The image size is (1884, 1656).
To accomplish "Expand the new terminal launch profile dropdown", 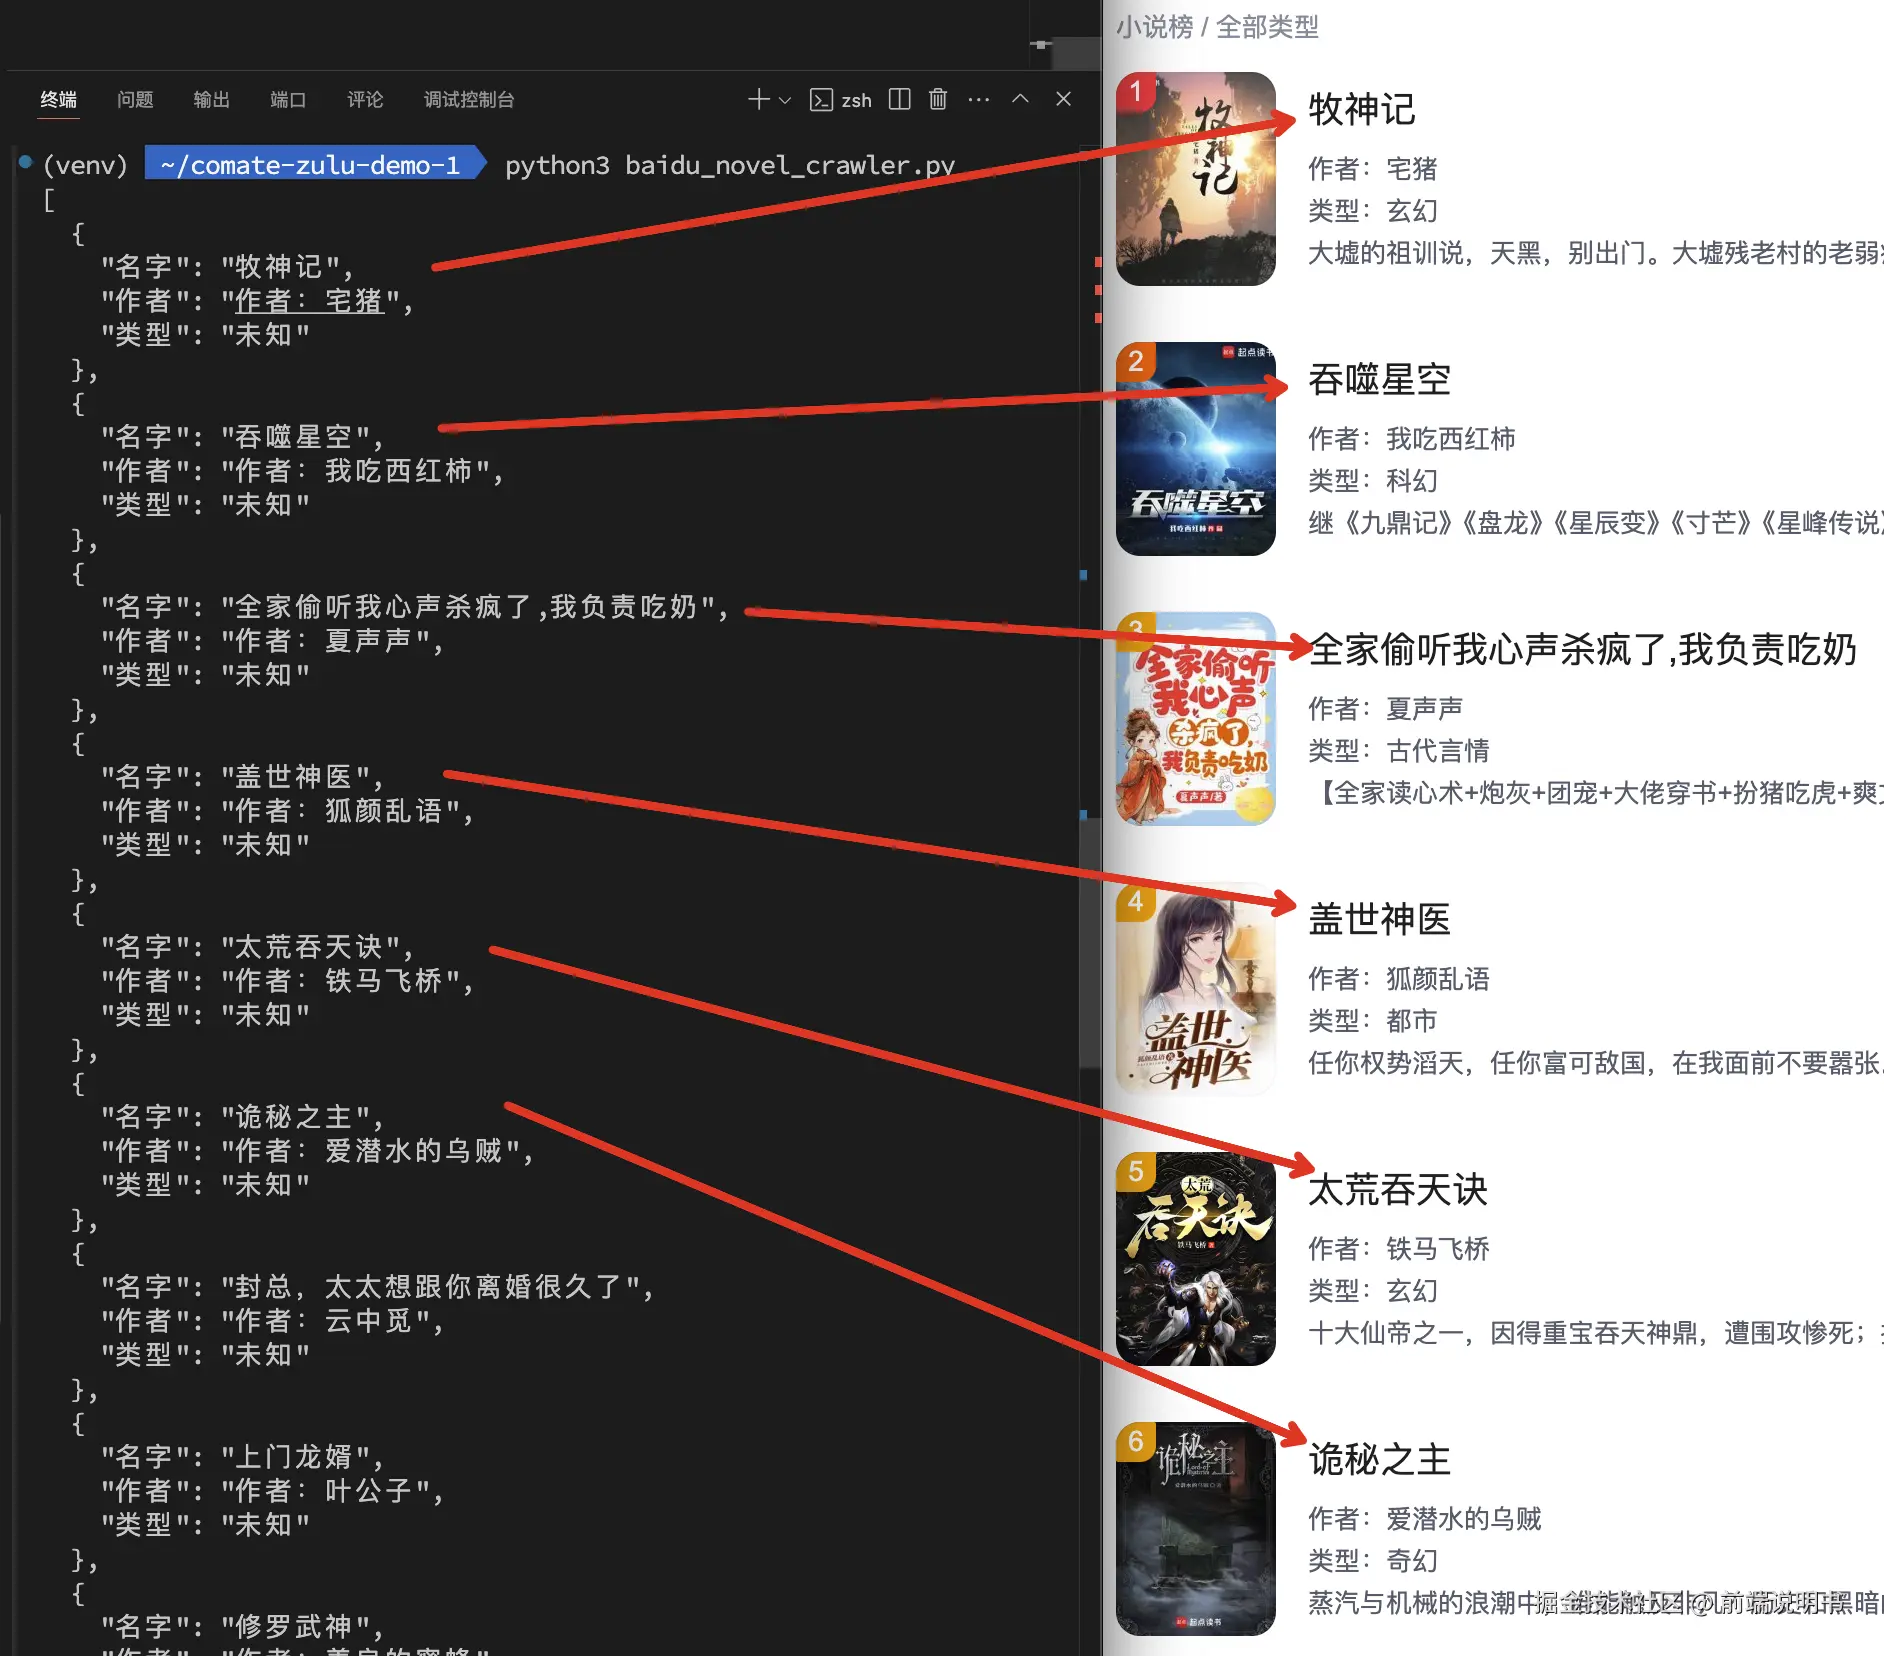I will (x=785, y=100).
